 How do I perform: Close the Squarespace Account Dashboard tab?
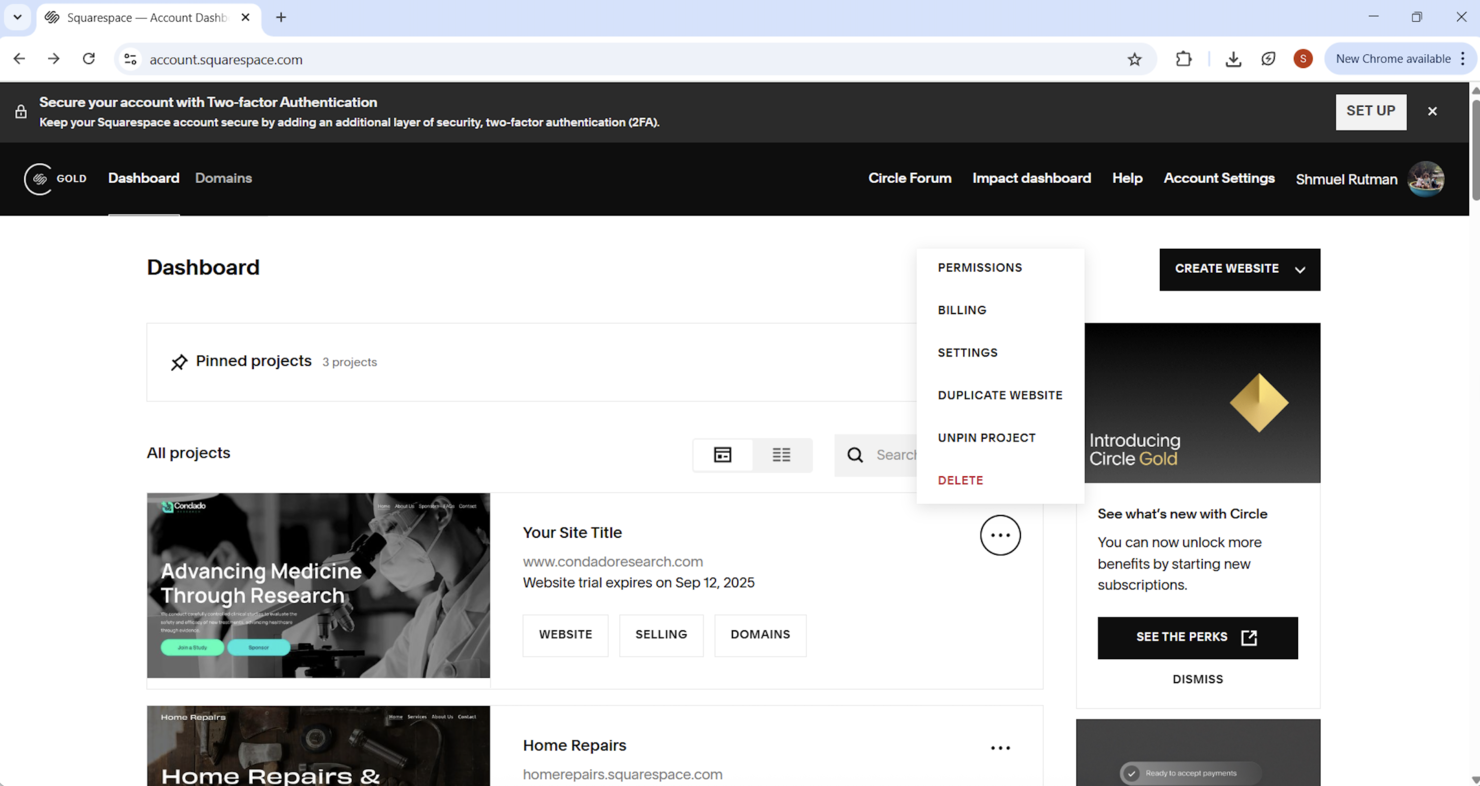coord(246,18)
